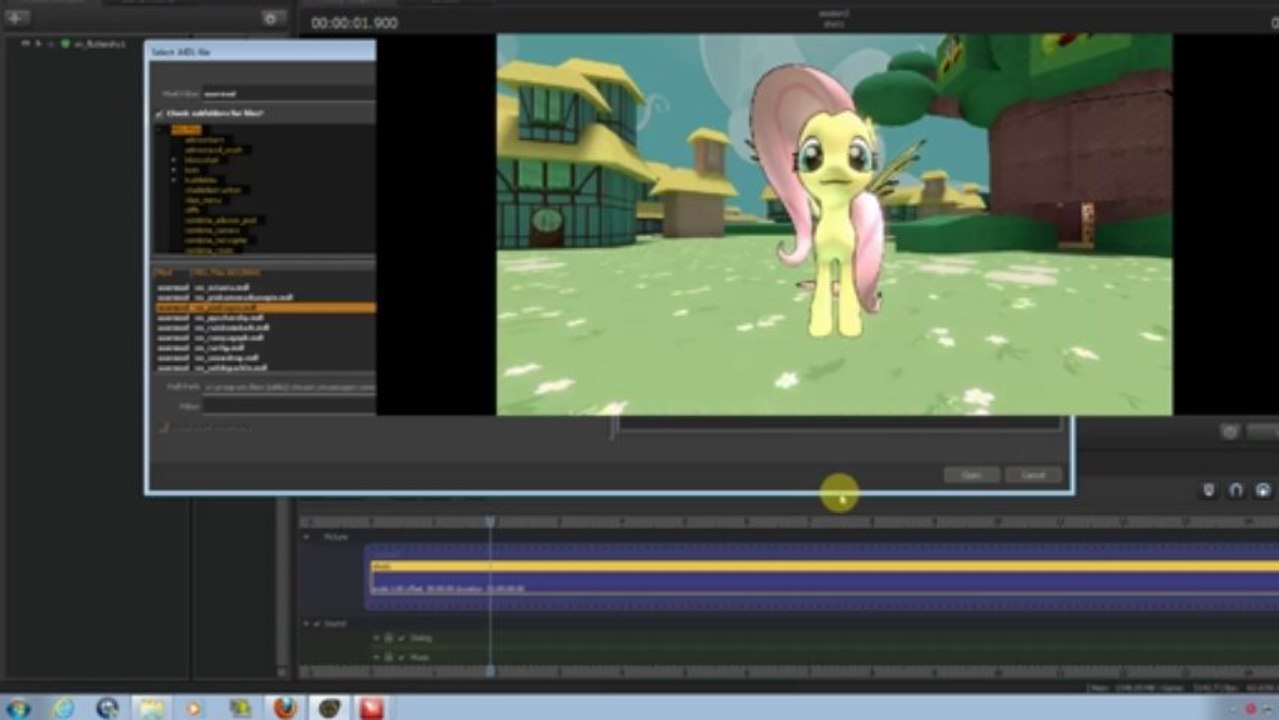Toggle the Dialog track checkbox
1279x720 pixels.
click(x=401, y=638)
